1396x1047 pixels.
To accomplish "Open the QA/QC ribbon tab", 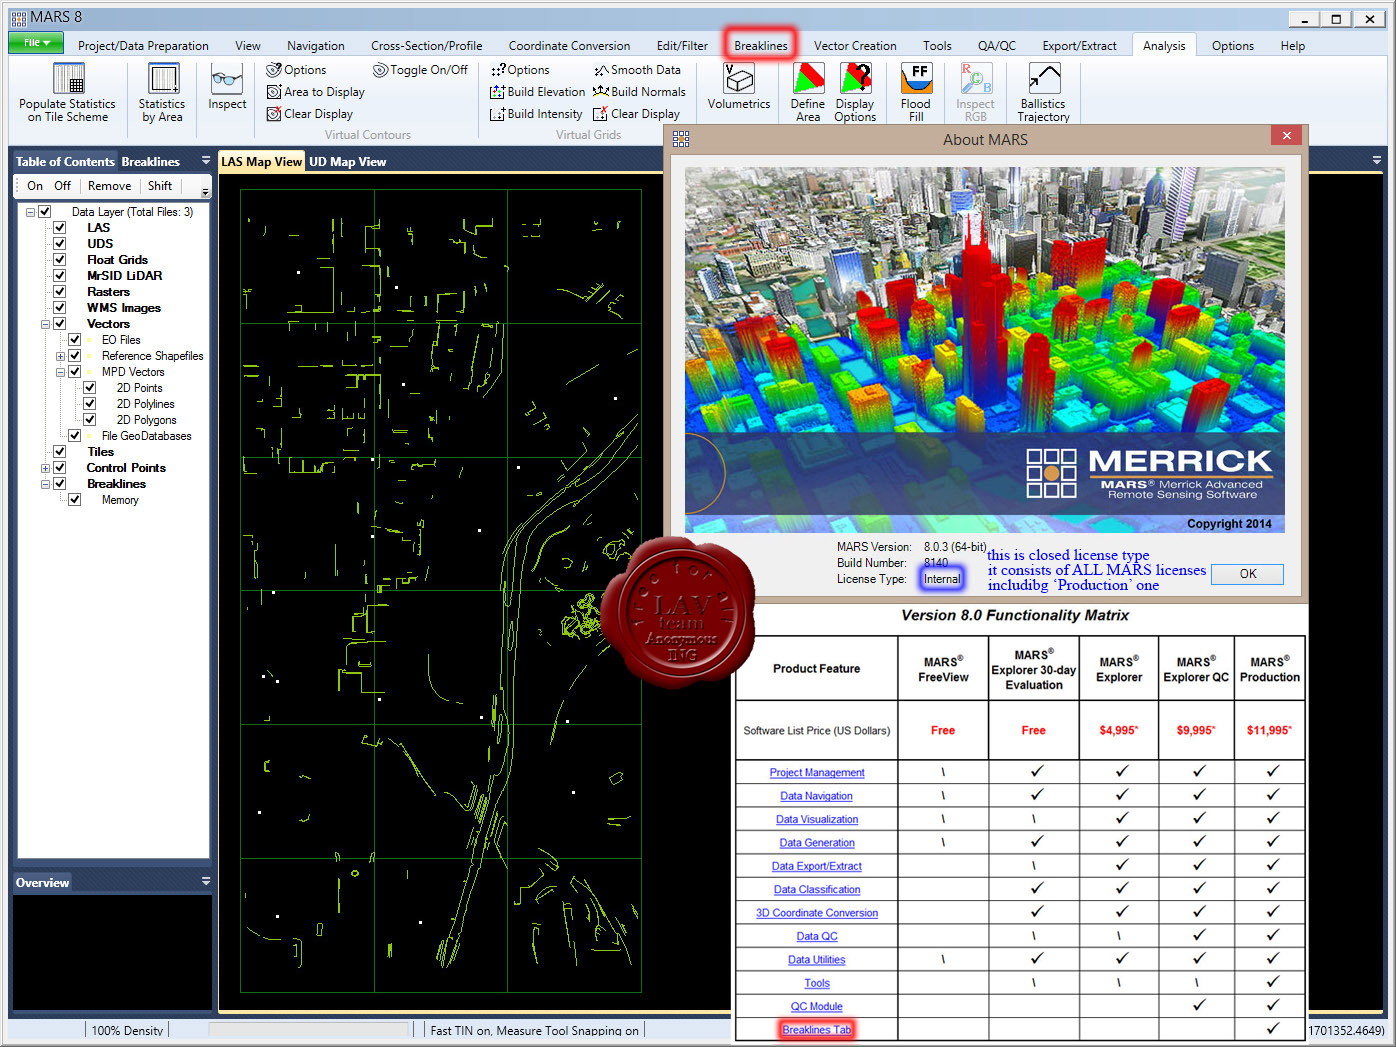I will 997,45.
